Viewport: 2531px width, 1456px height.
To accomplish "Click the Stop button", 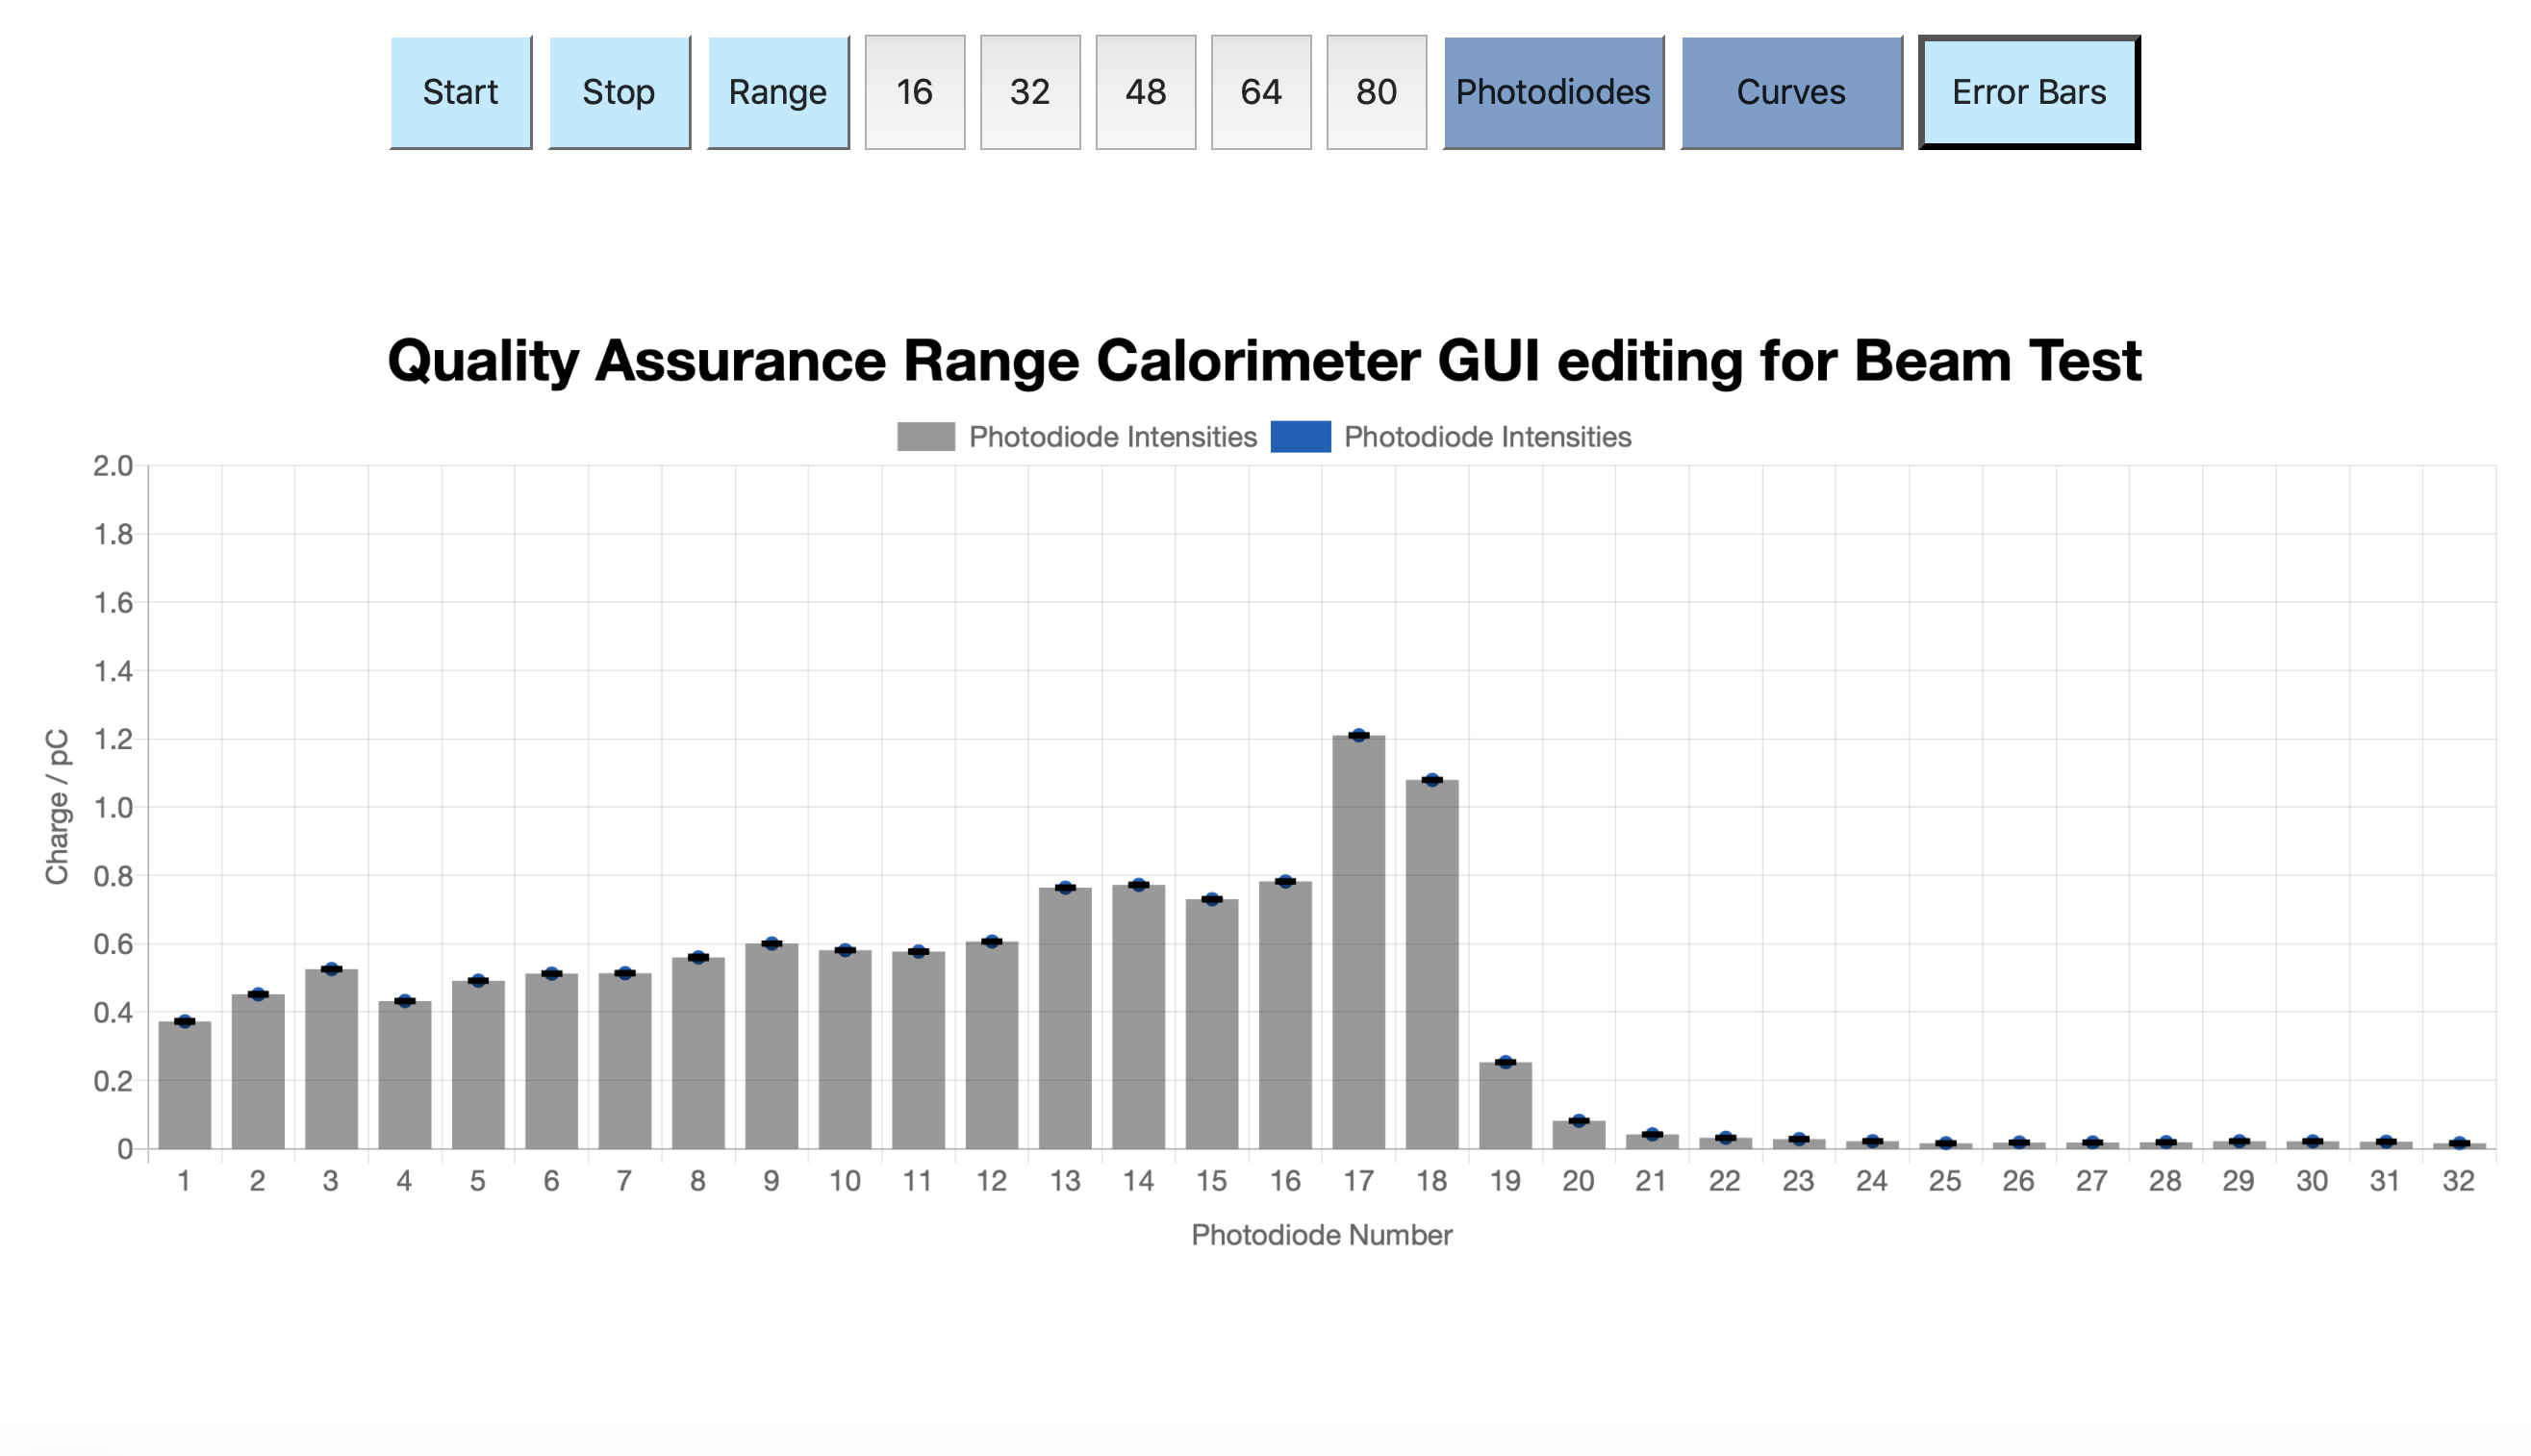I will (619, 92).
